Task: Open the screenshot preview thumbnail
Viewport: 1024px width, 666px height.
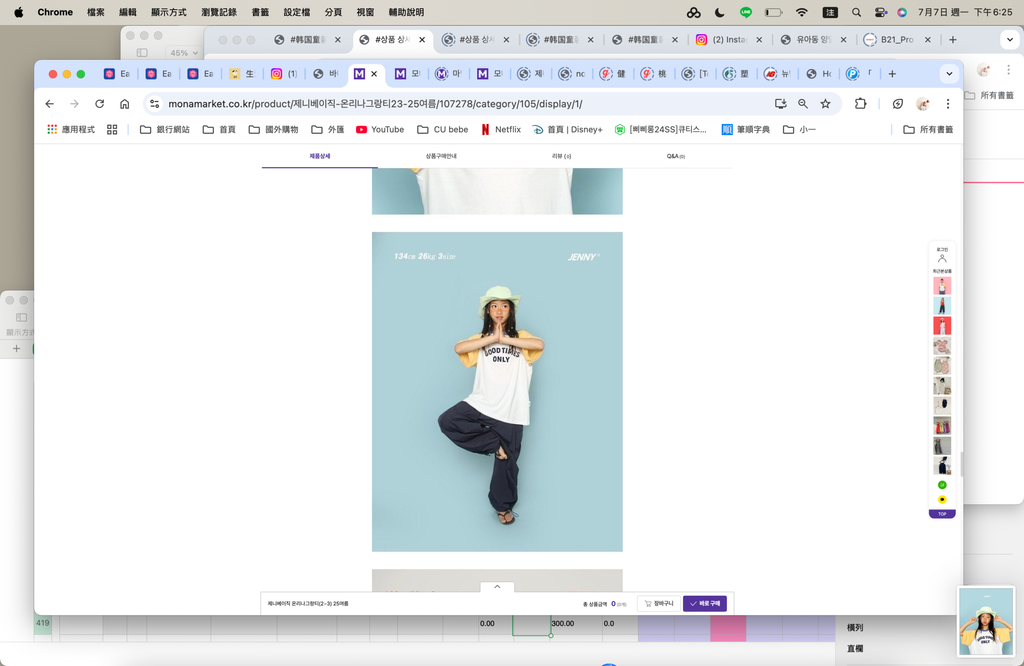Action: point(986,621)
